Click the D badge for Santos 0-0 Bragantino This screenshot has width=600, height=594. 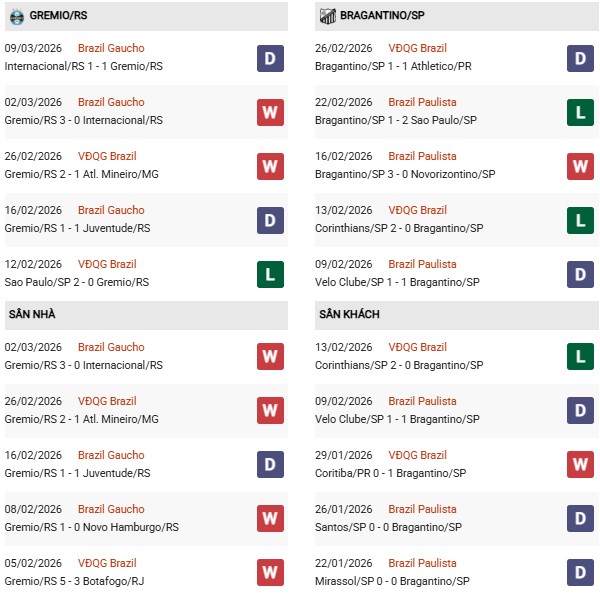pyautogui.click(x=581, y=519)
